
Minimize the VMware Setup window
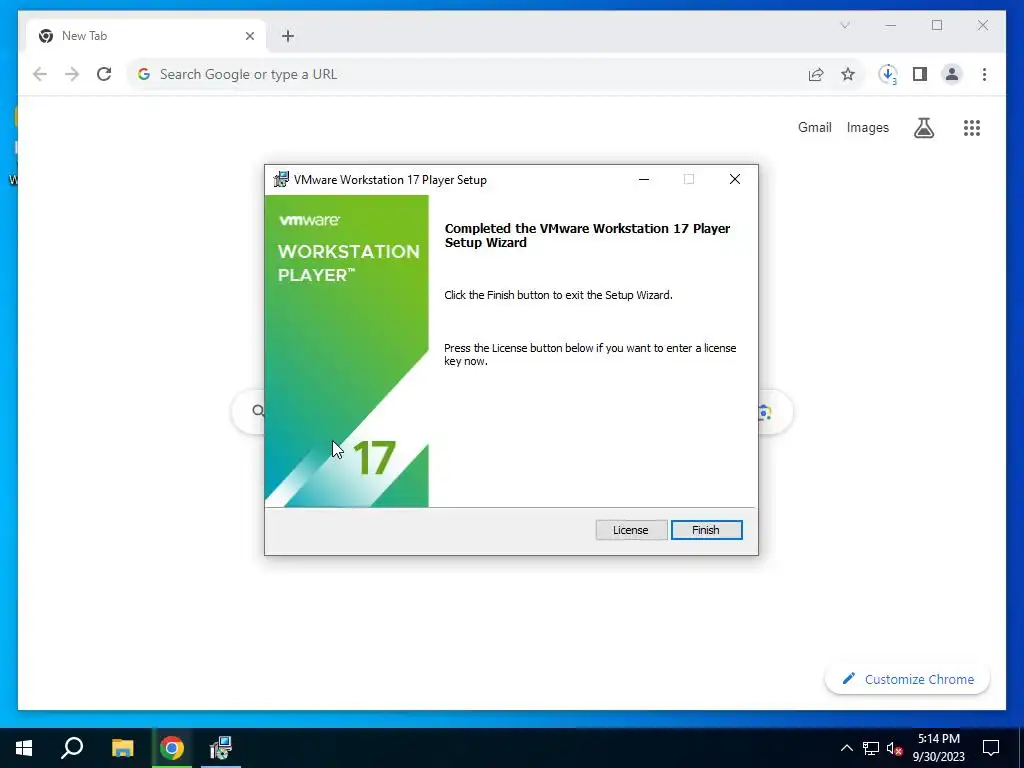point(644,179)
